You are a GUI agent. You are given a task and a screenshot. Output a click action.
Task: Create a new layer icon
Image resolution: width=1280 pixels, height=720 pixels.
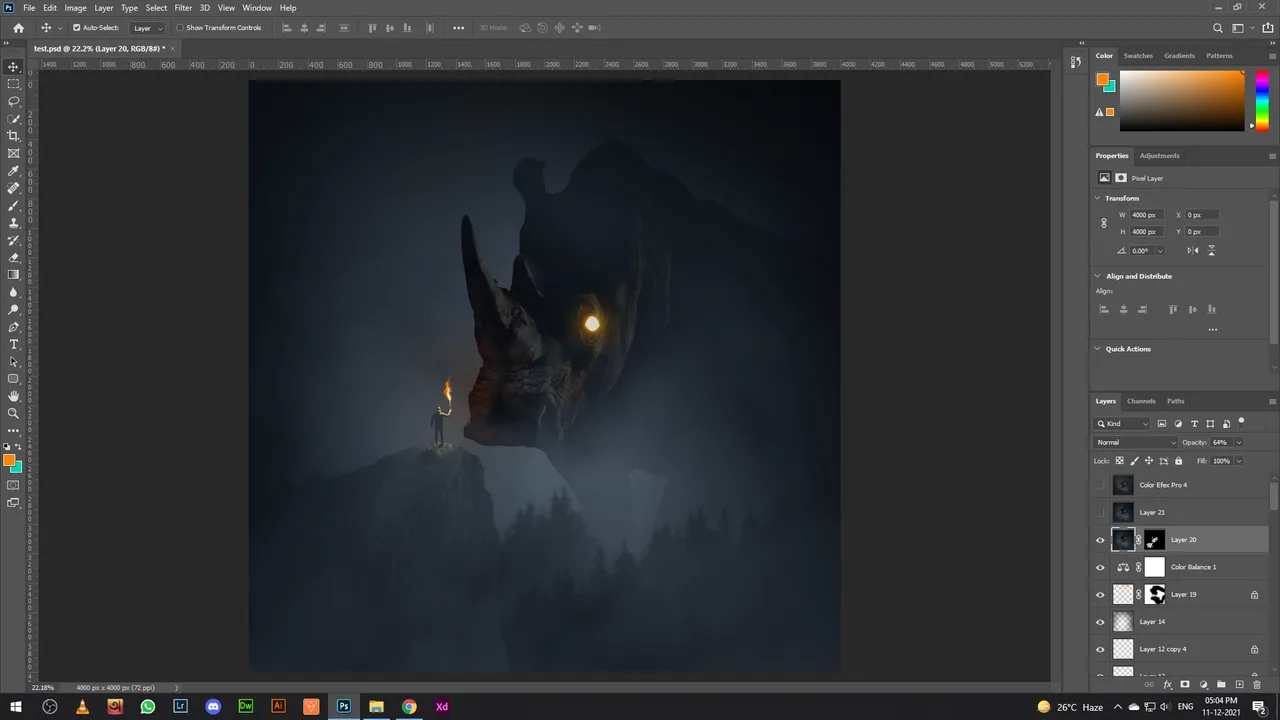[1239, 685]
